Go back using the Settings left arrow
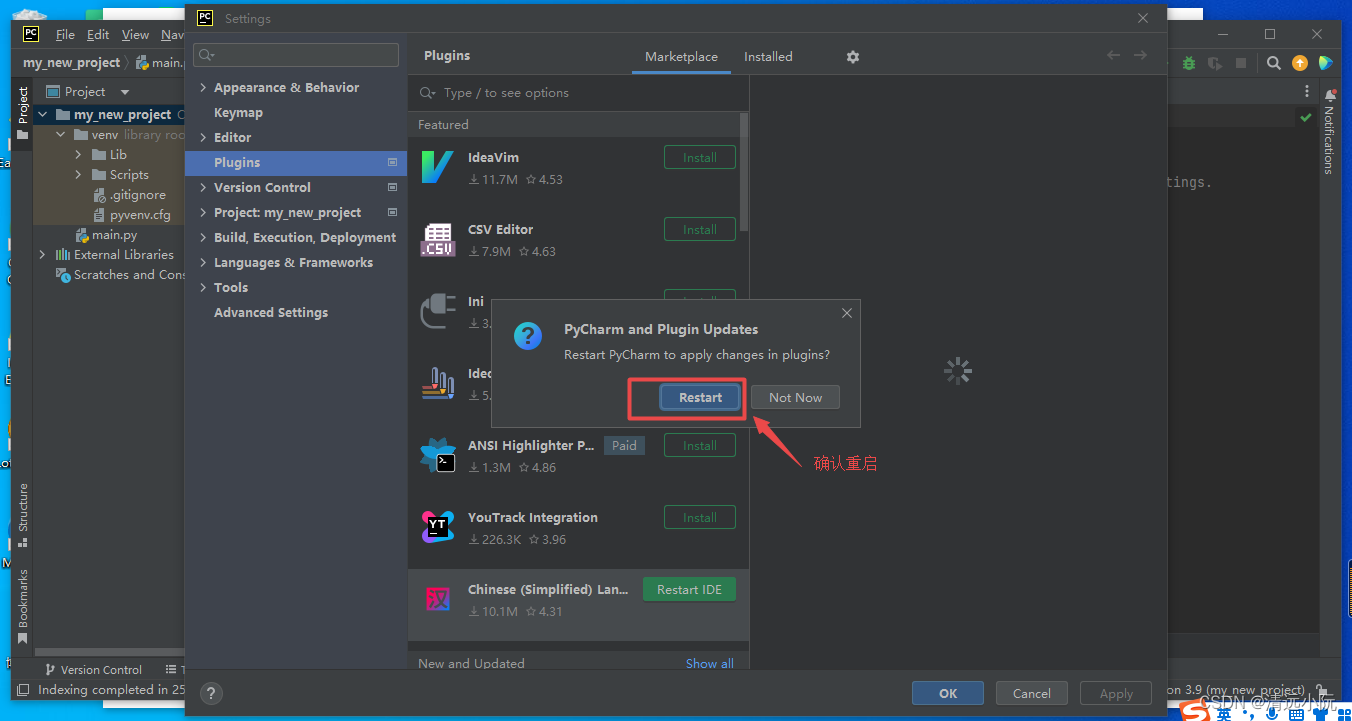This screenshot has width=1352, height=721. tap(1113, 56)
